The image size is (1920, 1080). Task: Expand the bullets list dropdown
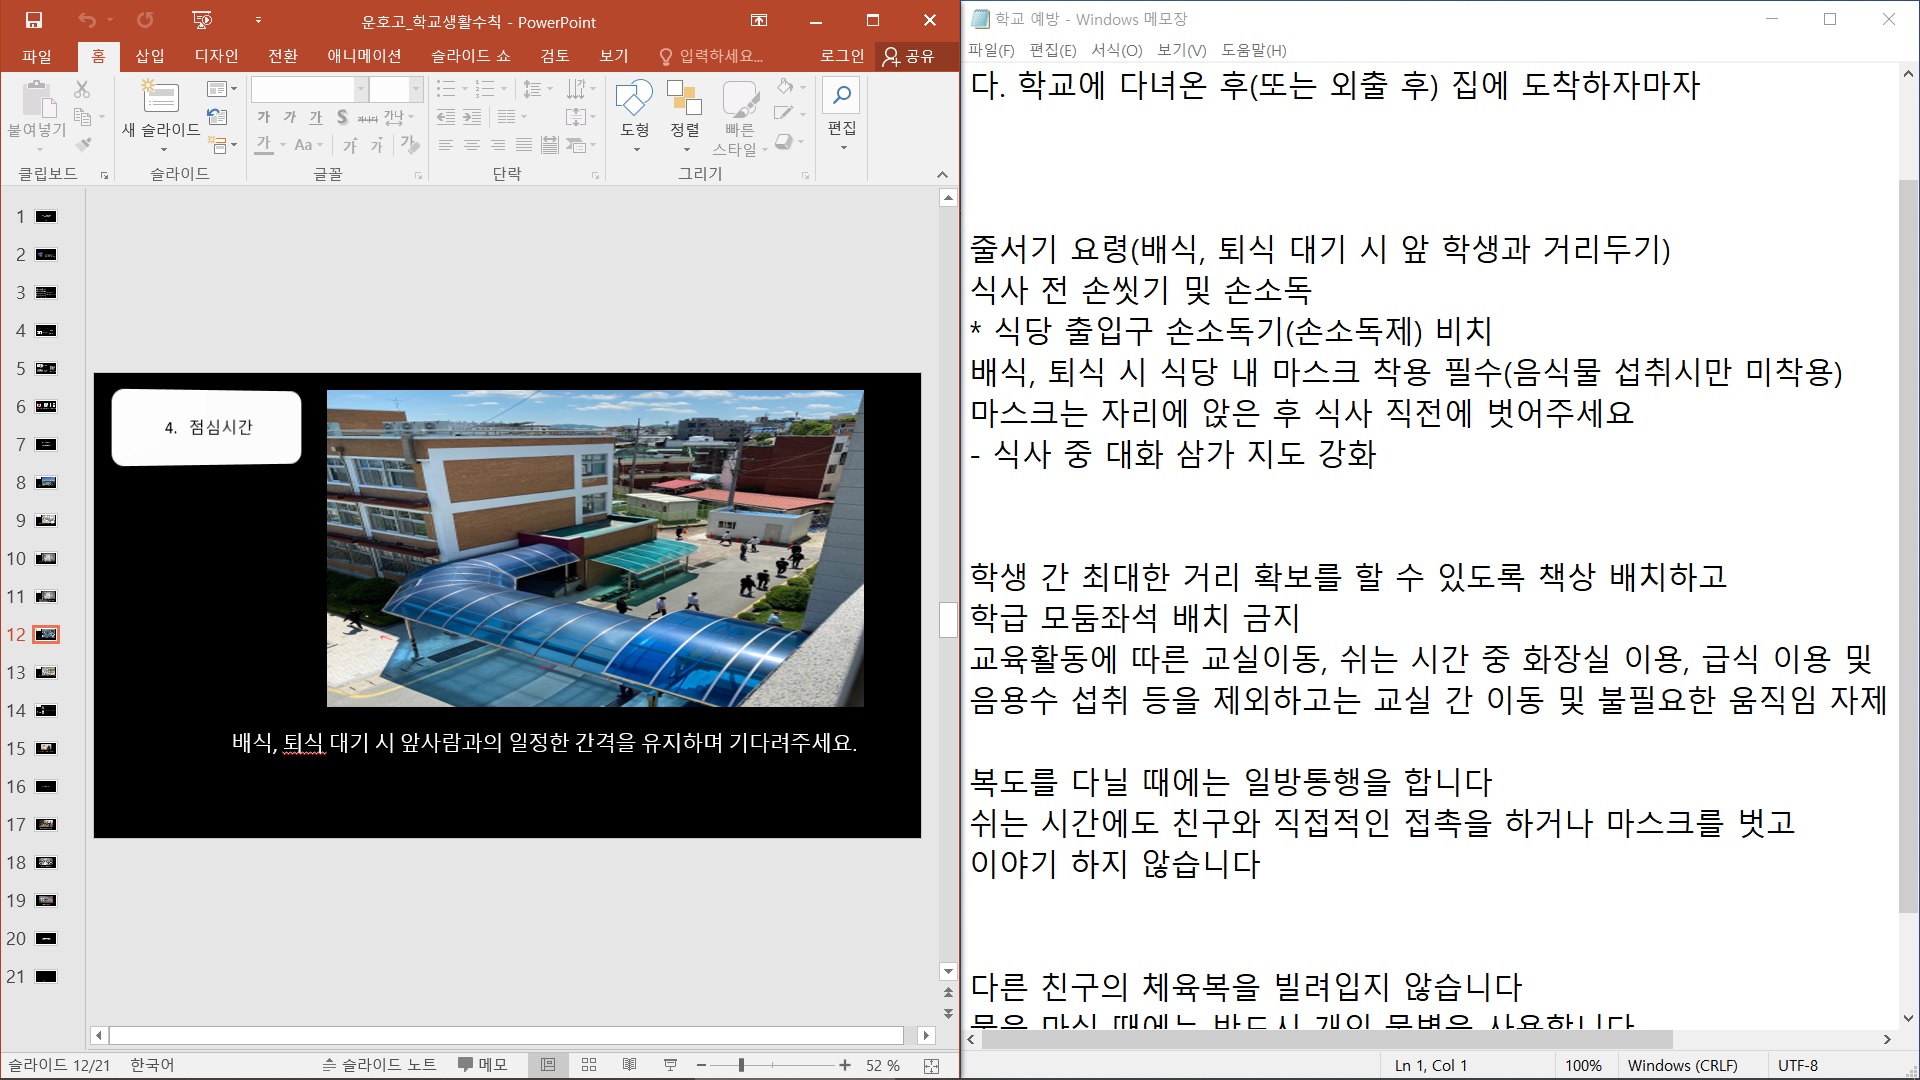coord(464,89)
